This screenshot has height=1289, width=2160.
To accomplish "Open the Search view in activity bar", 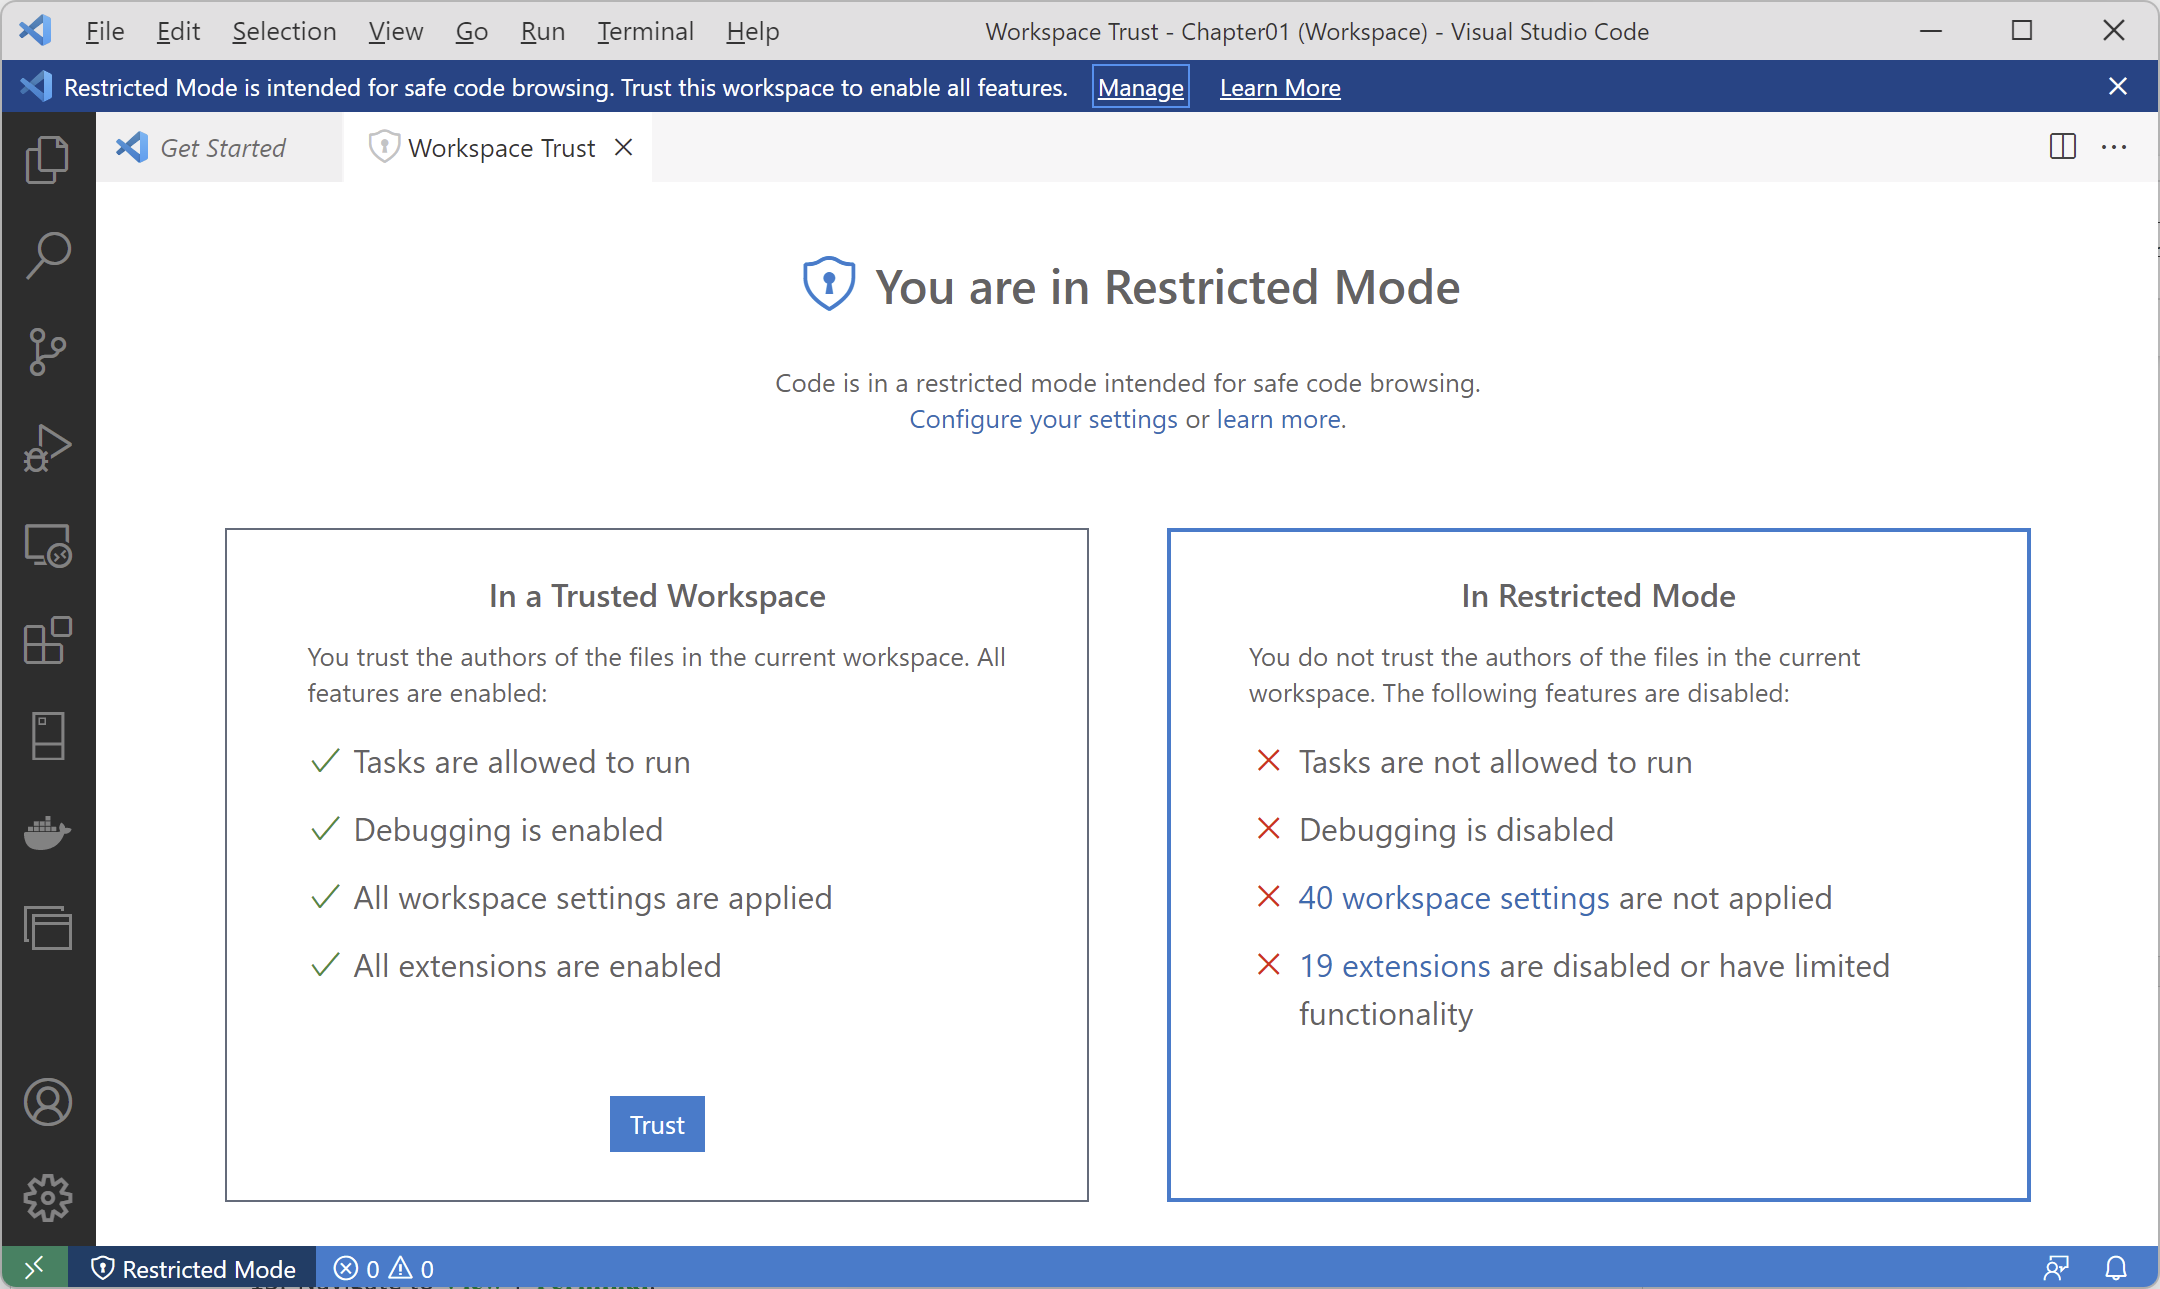I will coord(47,256).
